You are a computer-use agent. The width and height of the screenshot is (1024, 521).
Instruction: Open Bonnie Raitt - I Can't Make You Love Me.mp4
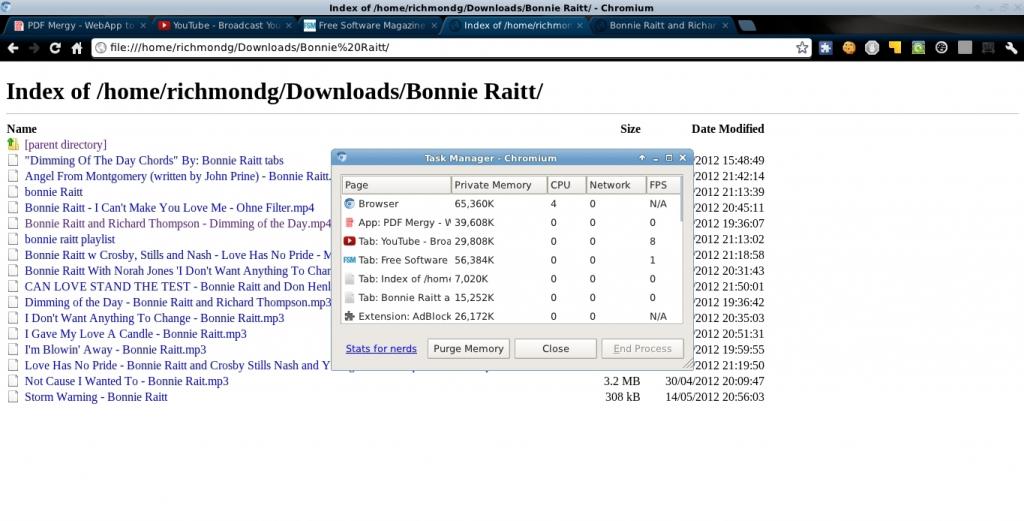coord(169,208)
